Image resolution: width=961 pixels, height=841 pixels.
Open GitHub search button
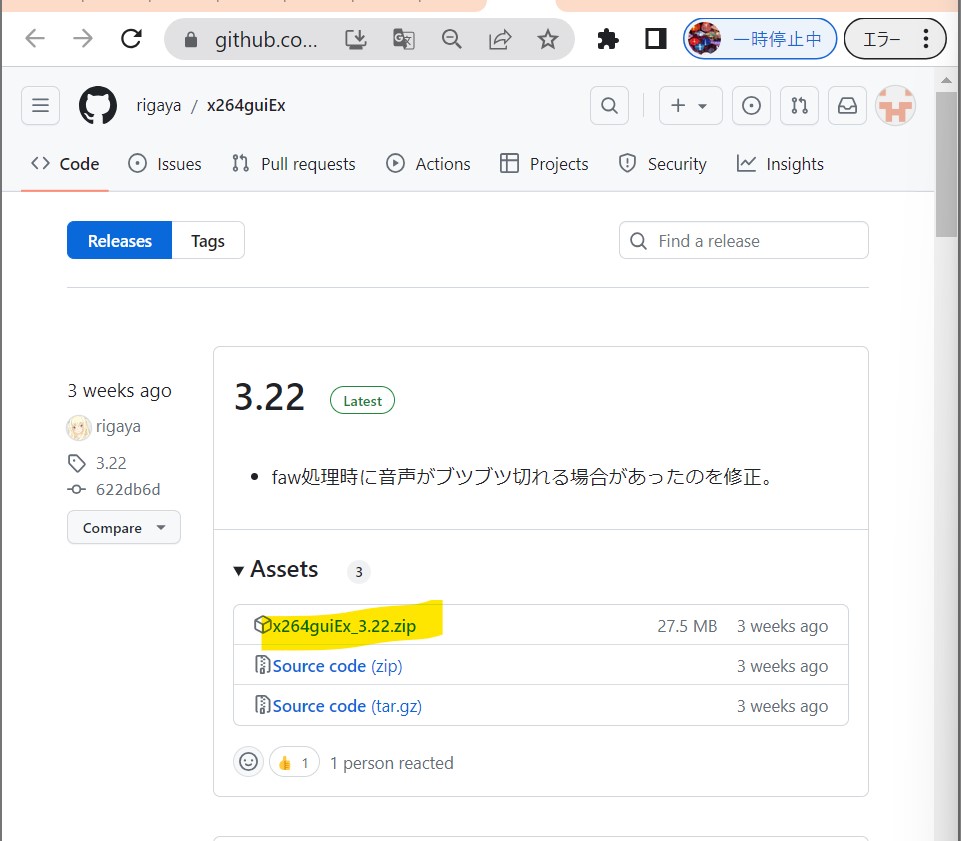[609, 105]
